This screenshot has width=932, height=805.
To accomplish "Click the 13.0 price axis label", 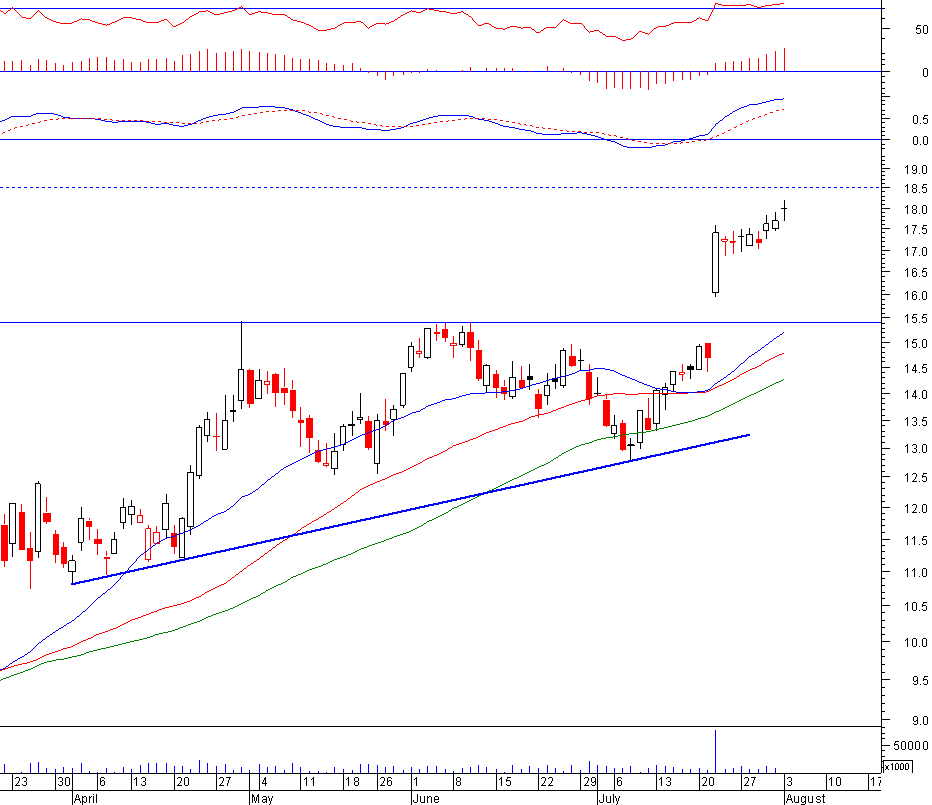I will click(916, 449).
